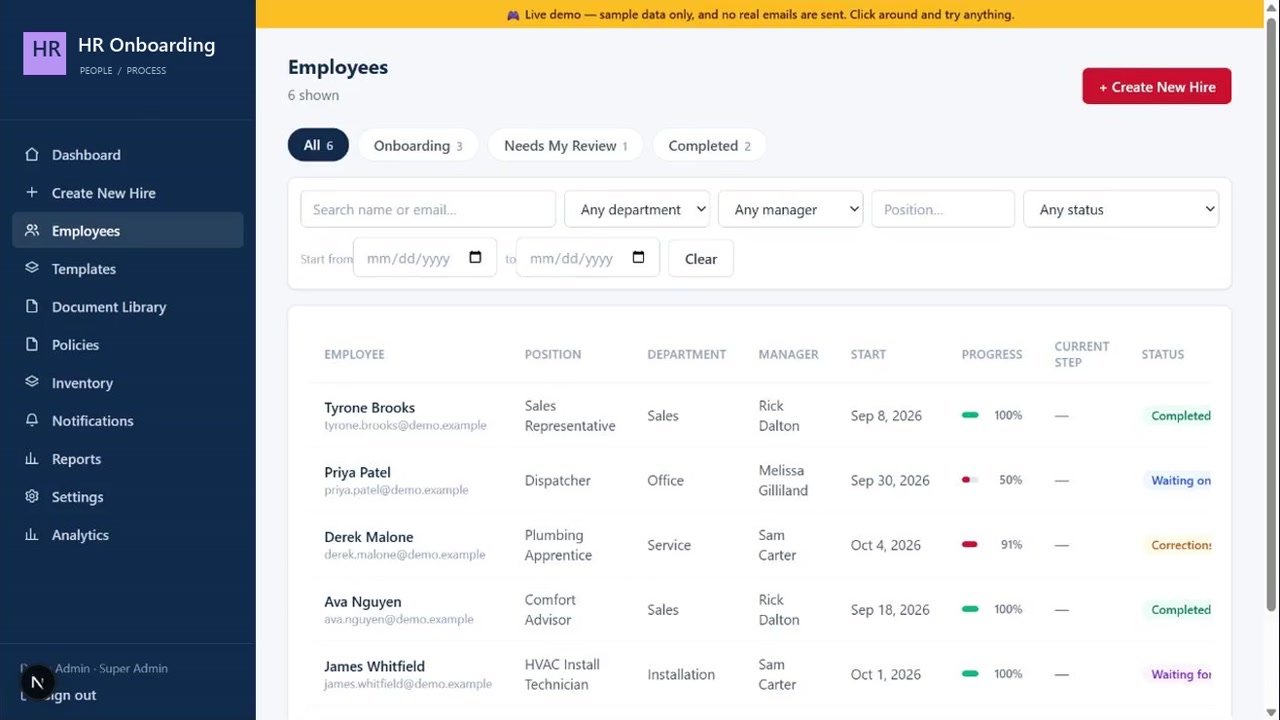The height and width of the screenshot is (720, 1280).
Task: Click the Templates layers icon
Action: [32, 269]
